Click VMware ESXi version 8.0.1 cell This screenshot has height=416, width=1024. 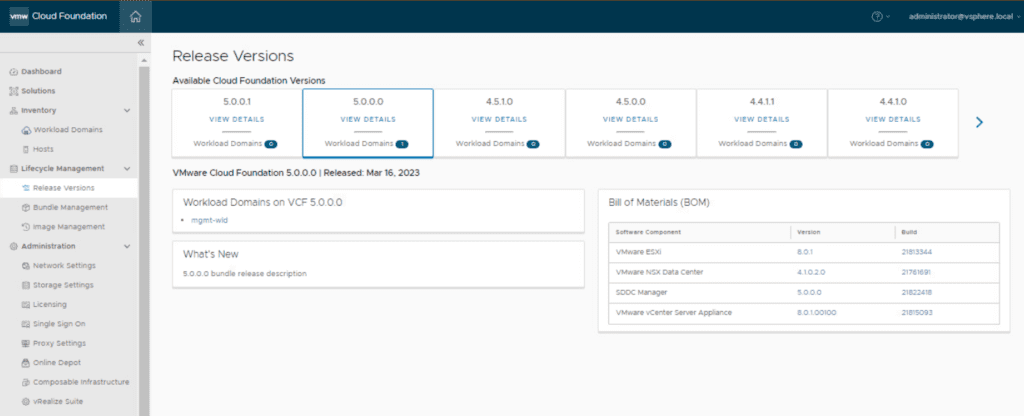(x=804, y=252)
